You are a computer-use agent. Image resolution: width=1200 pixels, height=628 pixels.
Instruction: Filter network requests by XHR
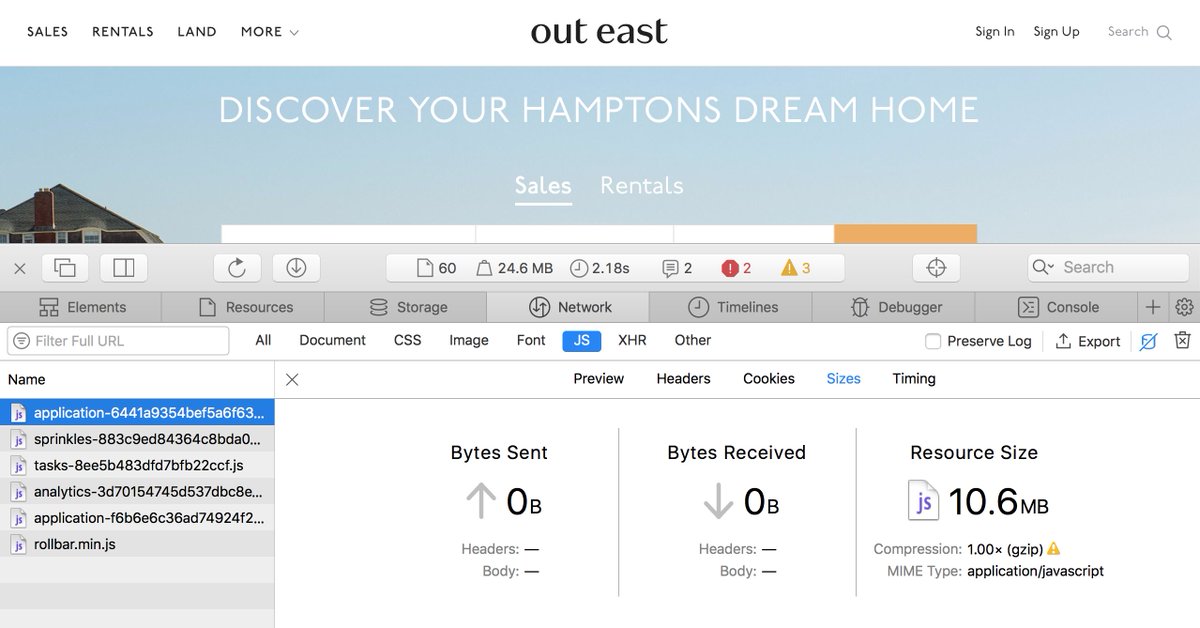(x=632, y=341)
